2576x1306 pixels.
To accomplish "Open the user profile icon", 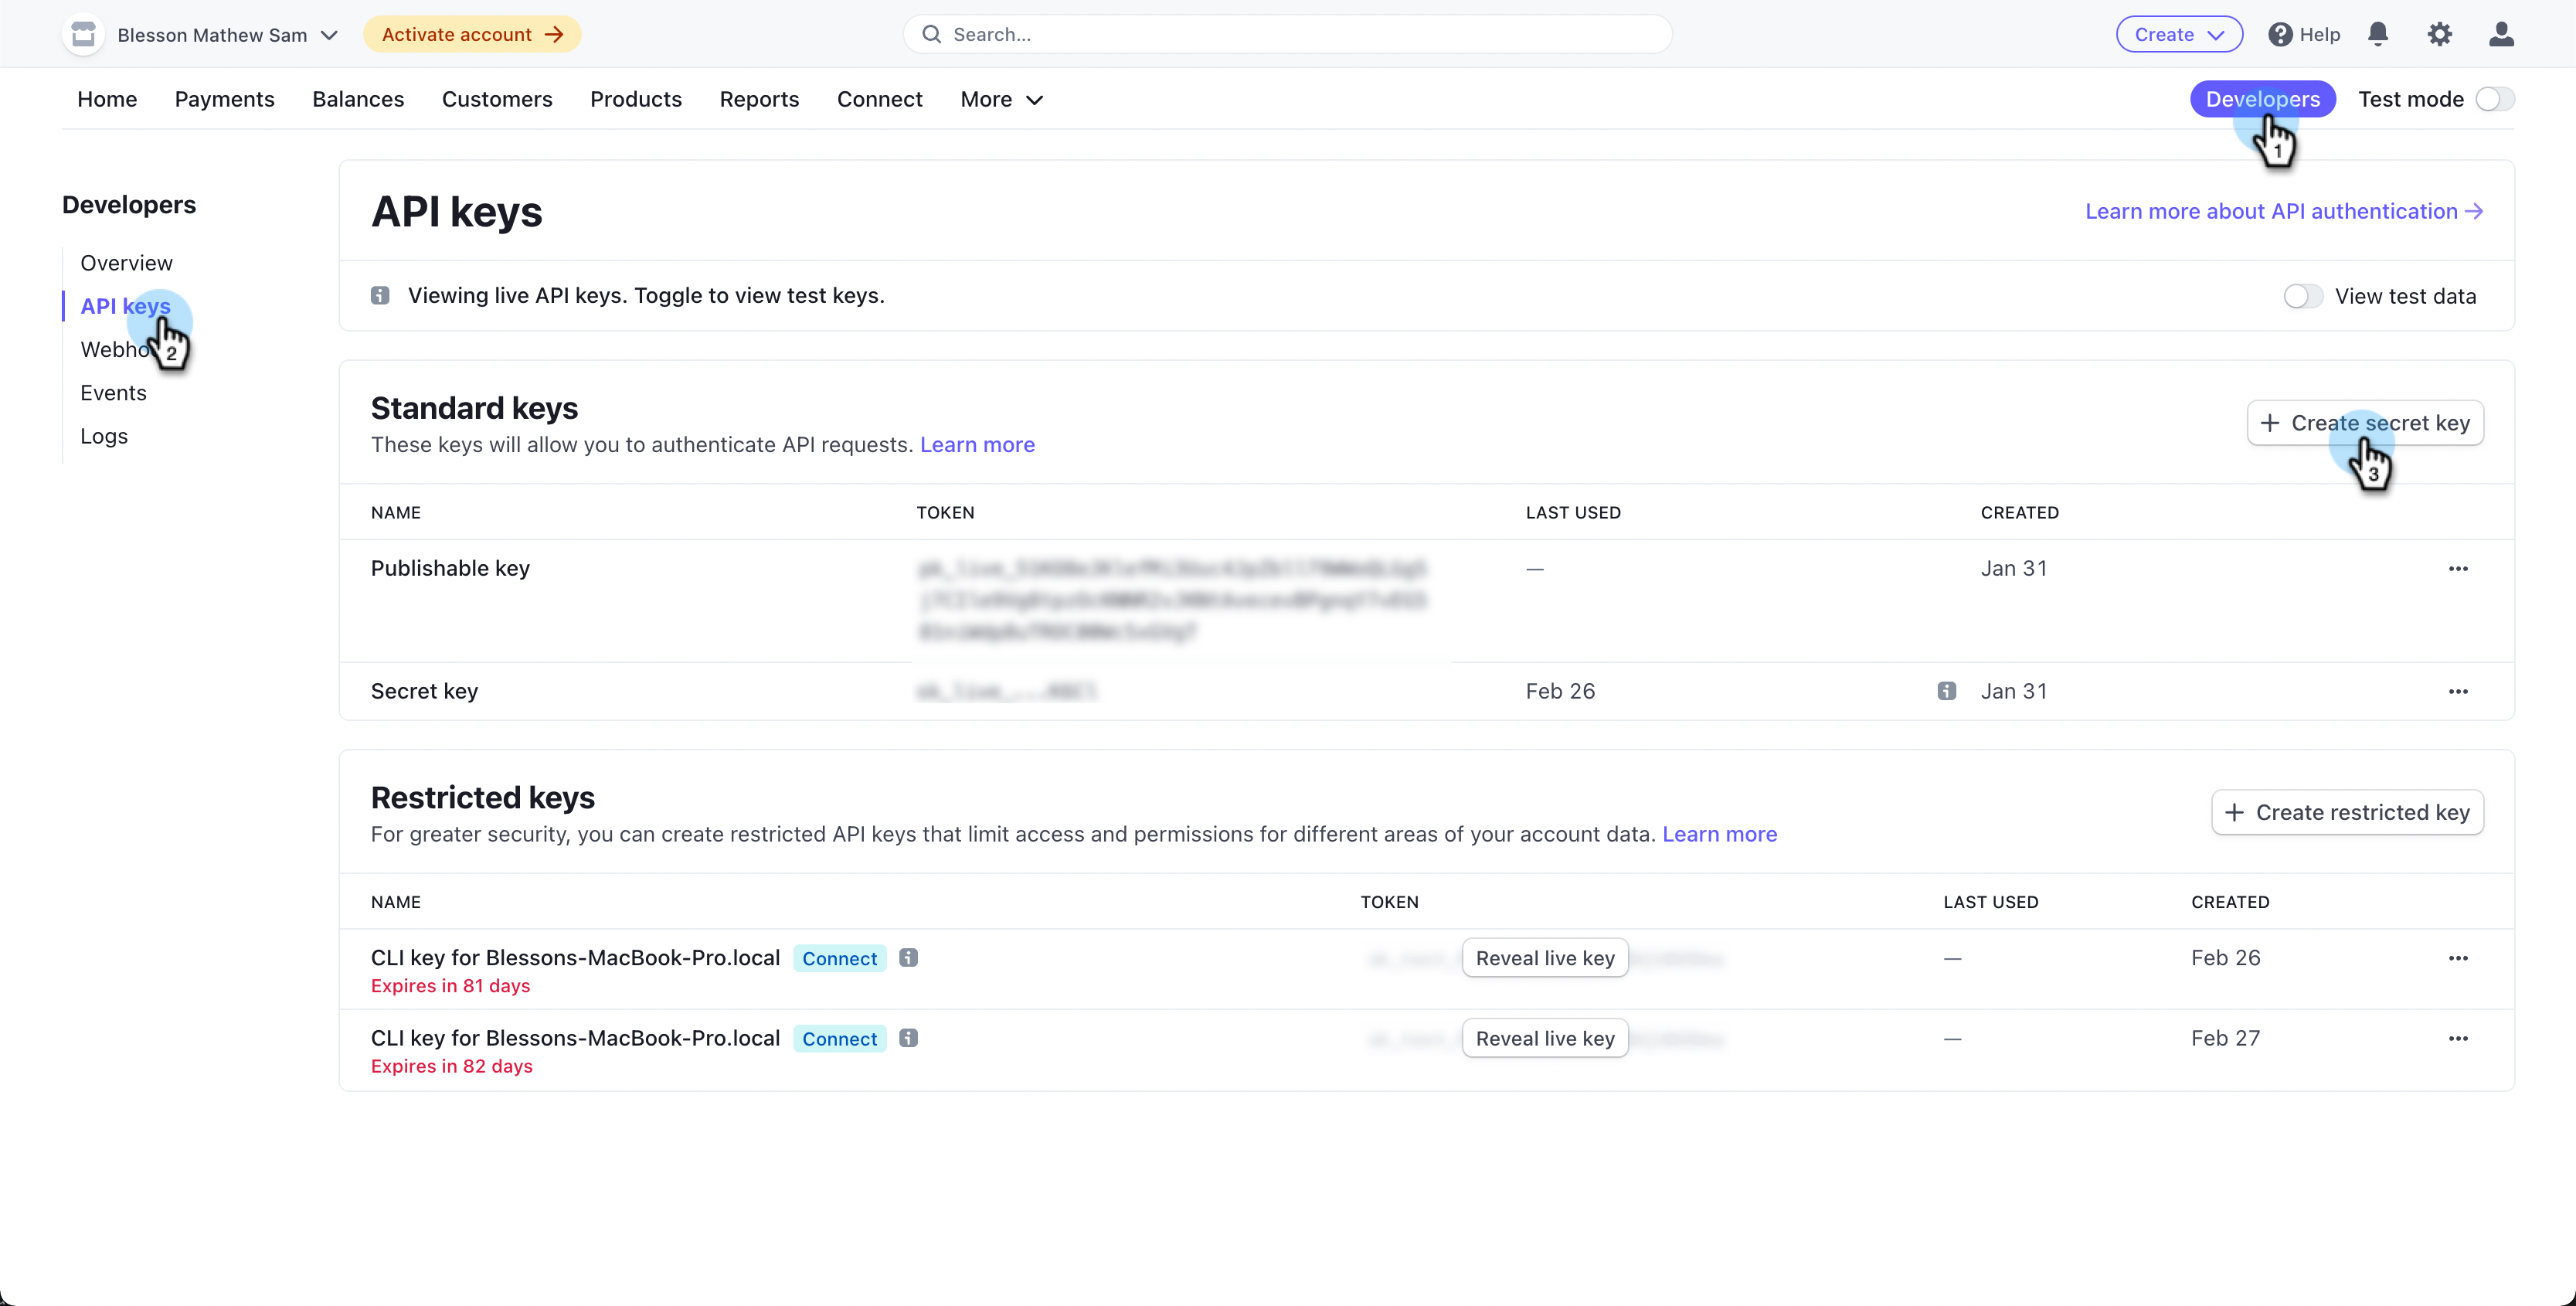I will pyautogui.click(x=2500, y=34).
